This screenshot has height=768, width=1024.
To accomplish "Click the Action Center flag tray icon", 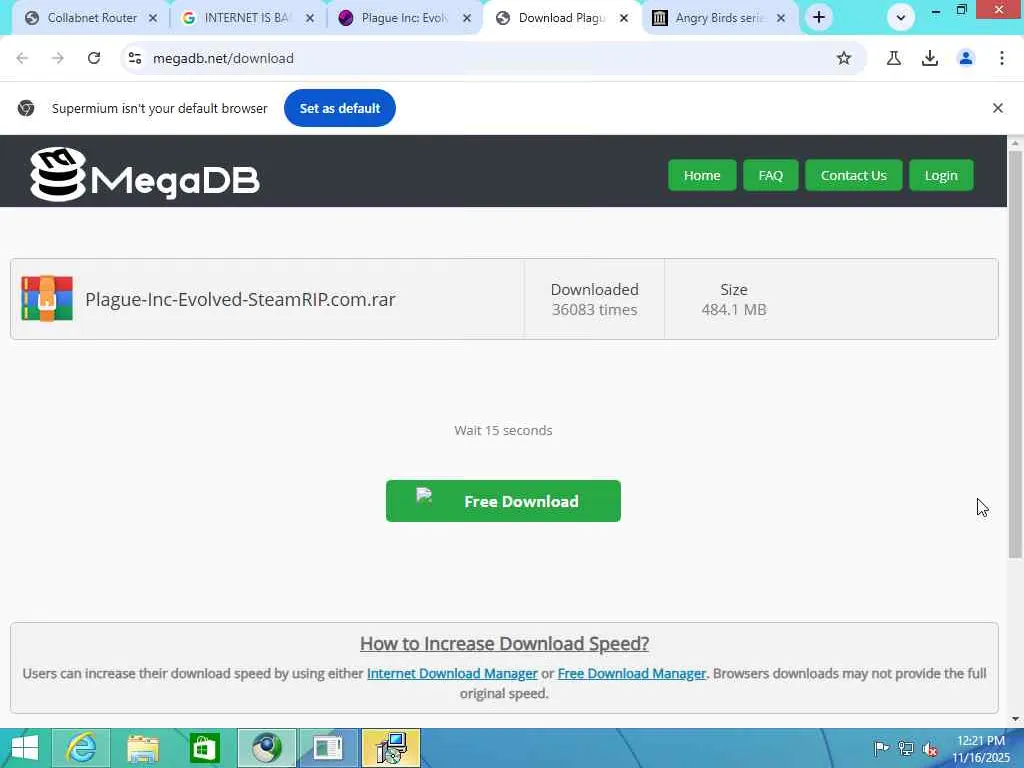I will click(882, 748).
